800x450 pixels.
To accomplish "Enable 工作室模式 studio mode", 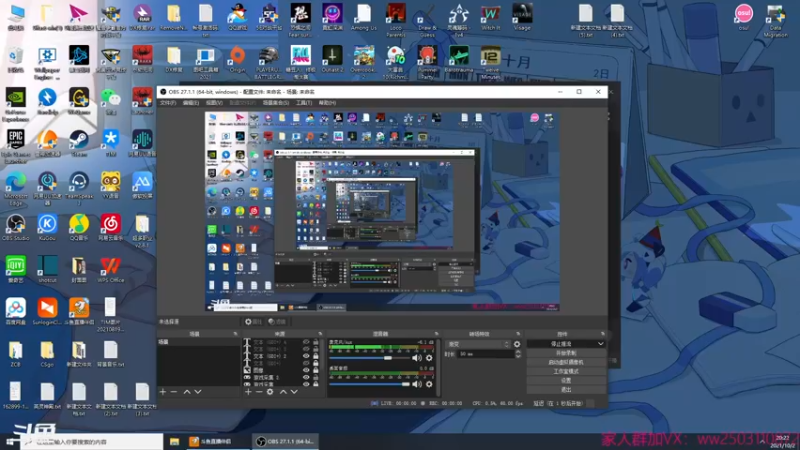I will click(566, 371).
